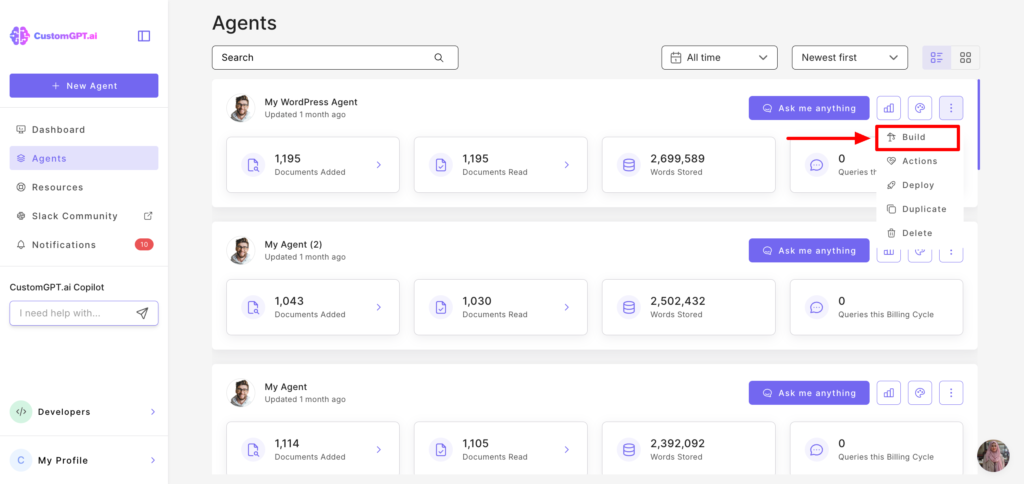
Task: Open the palette icon for My WordPress Agent
Action: point(919,108)
